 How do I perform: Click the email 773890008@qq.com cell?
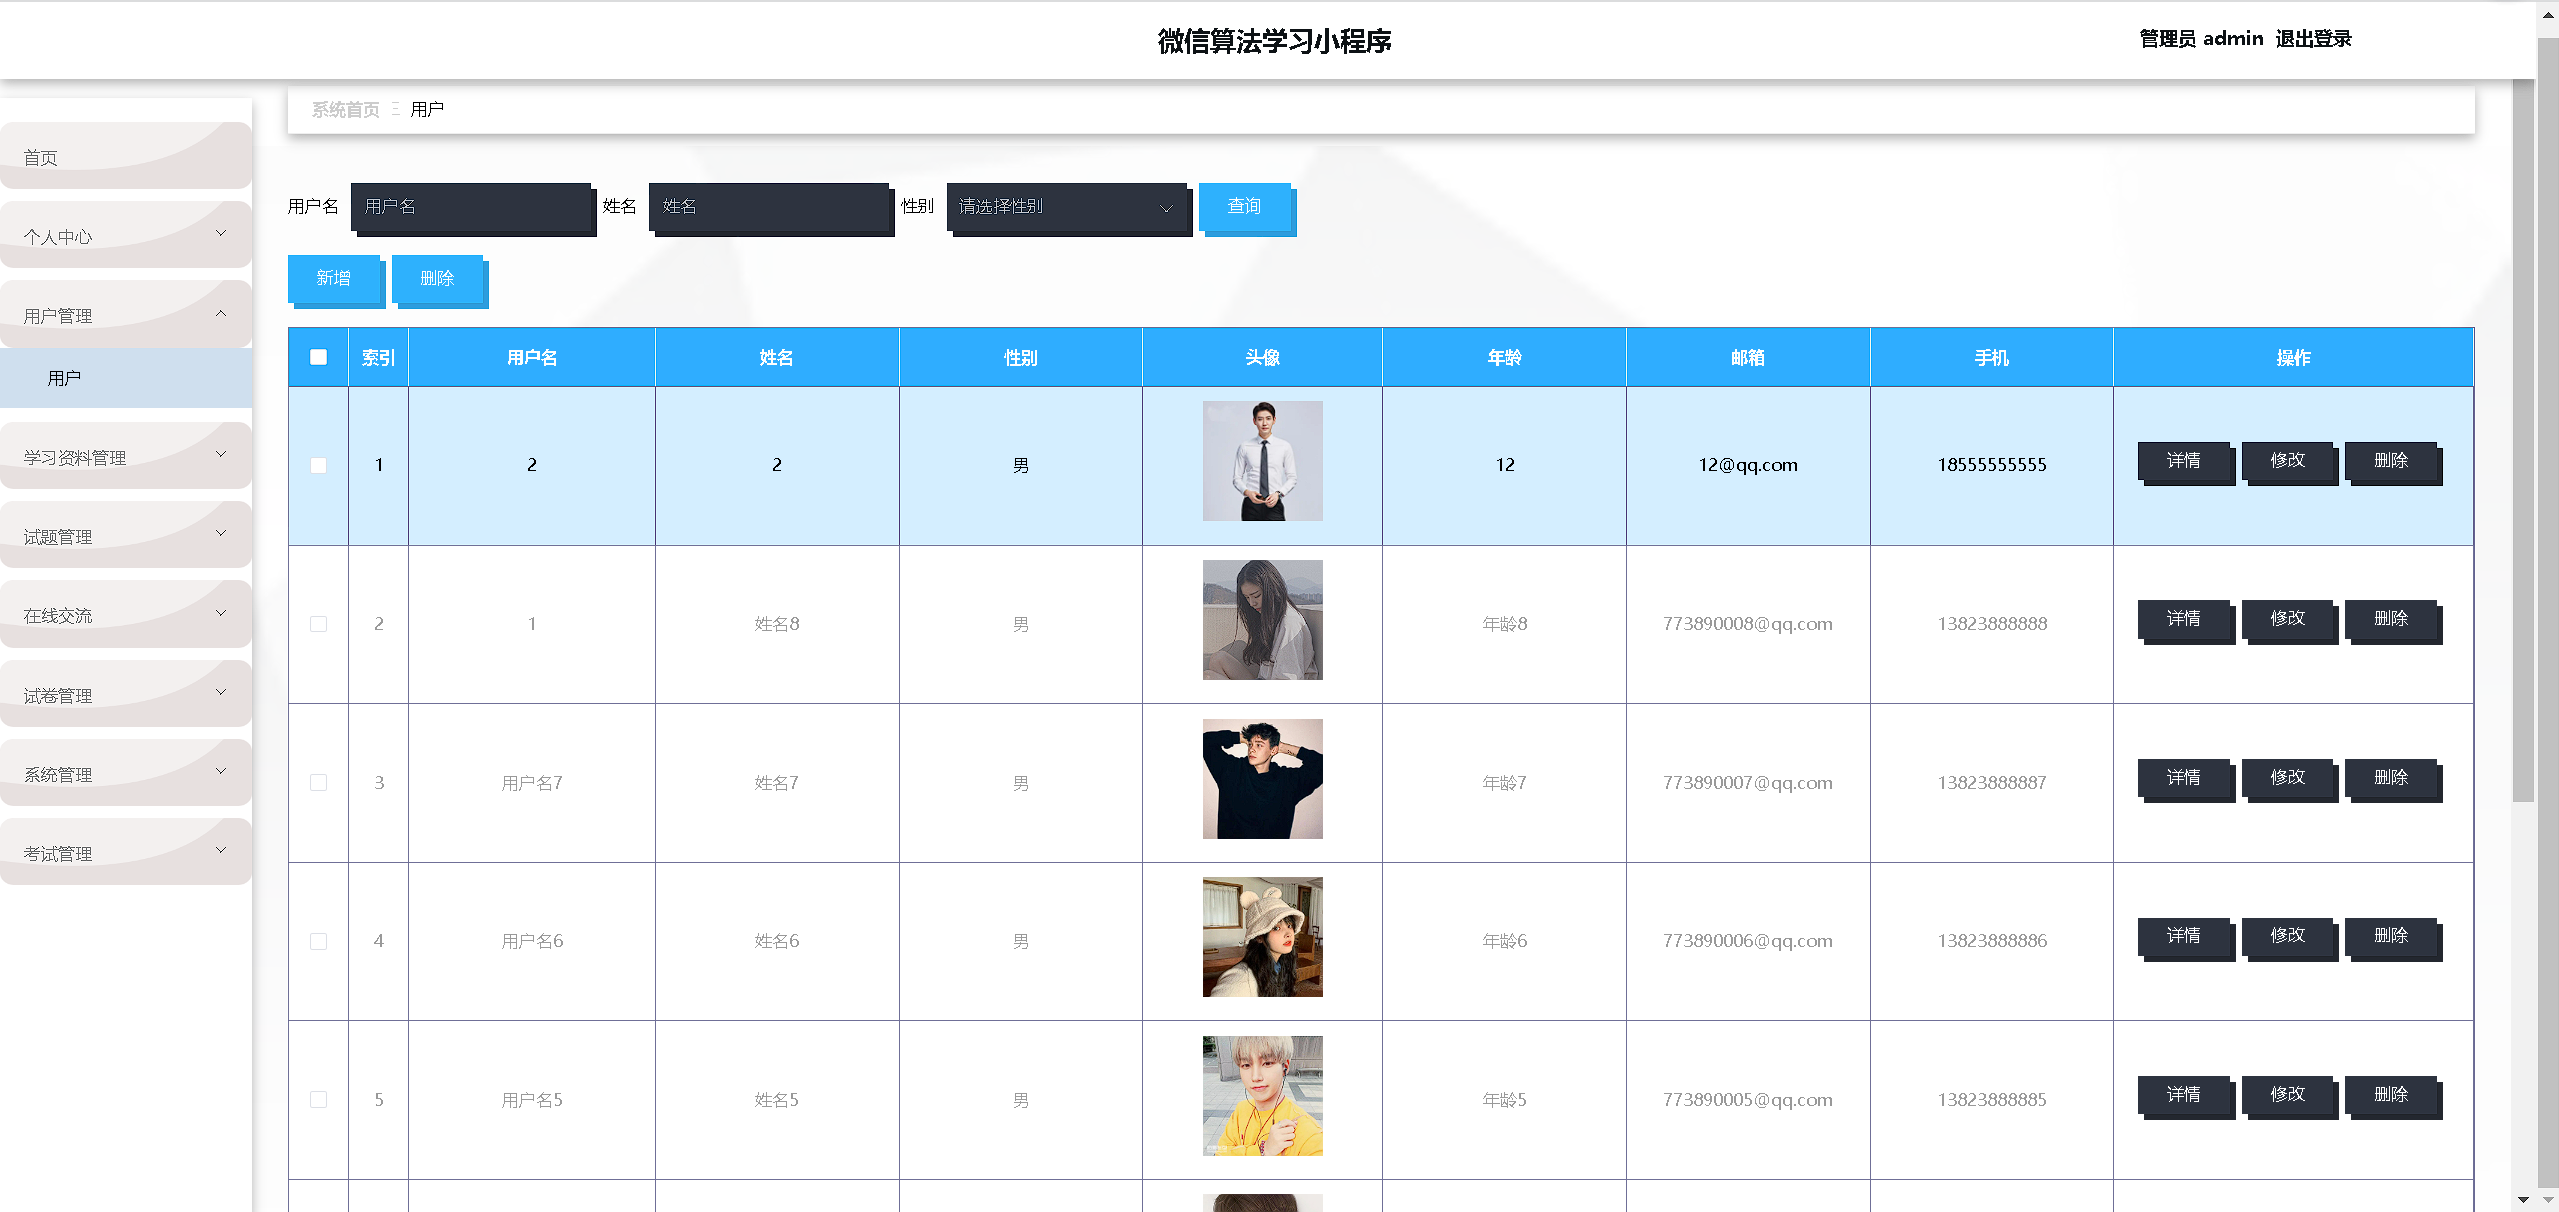pos(1748,624)
